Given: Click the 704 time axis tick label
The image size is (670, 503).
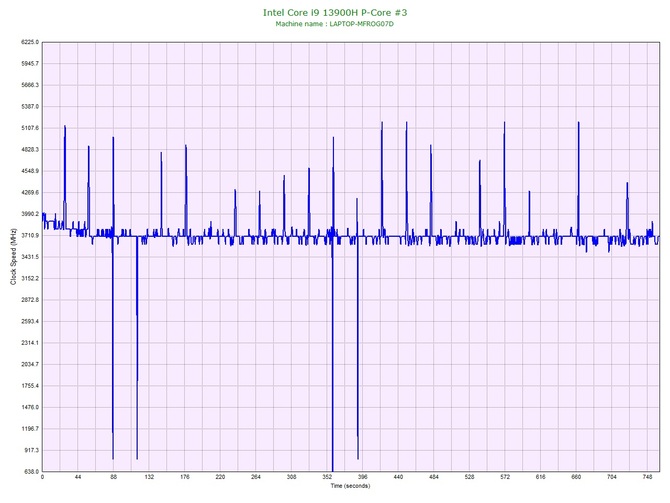Looking at the screenshot, I should pos(612,477).
